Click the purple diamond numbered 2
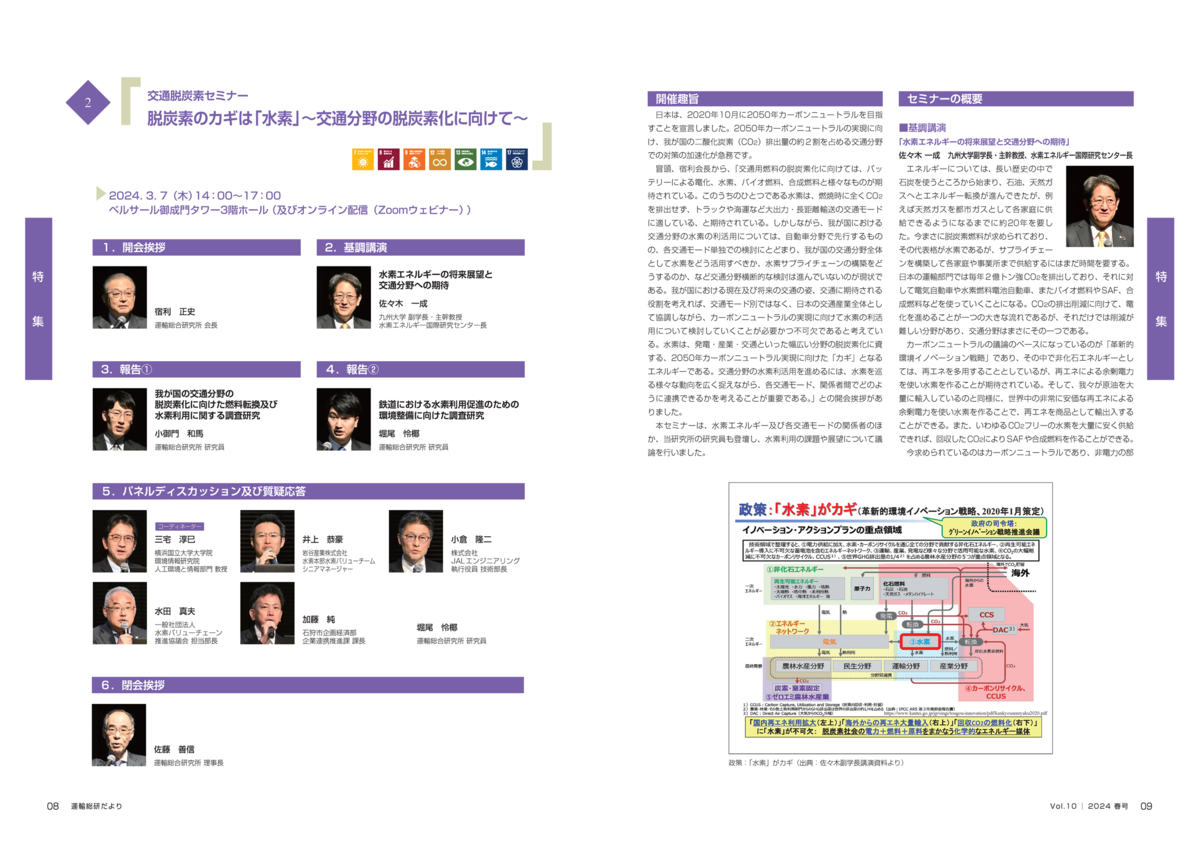1200x848 pixels. tap(88, 103)
